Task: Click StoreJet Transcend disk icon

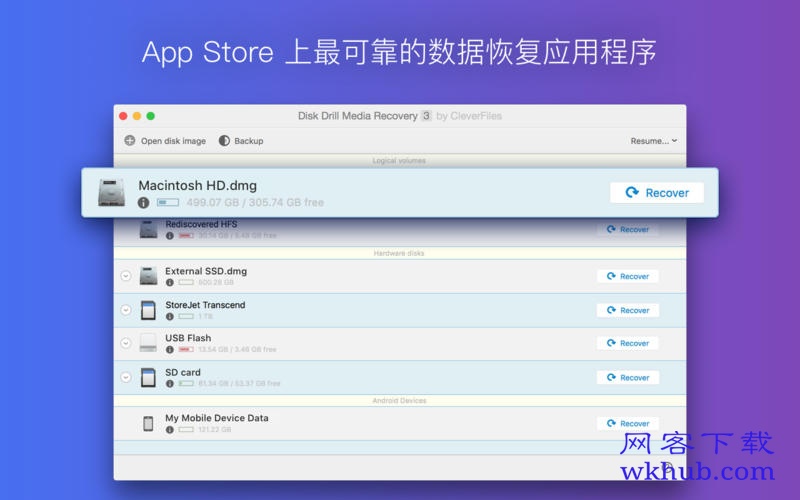Action: [148, 310]
